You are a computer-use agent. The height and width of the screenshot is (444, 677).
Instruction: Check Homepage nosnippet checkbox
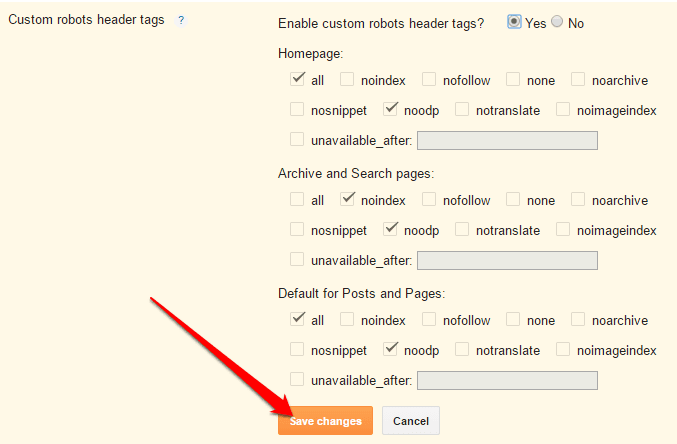click(x=297, y=109)
